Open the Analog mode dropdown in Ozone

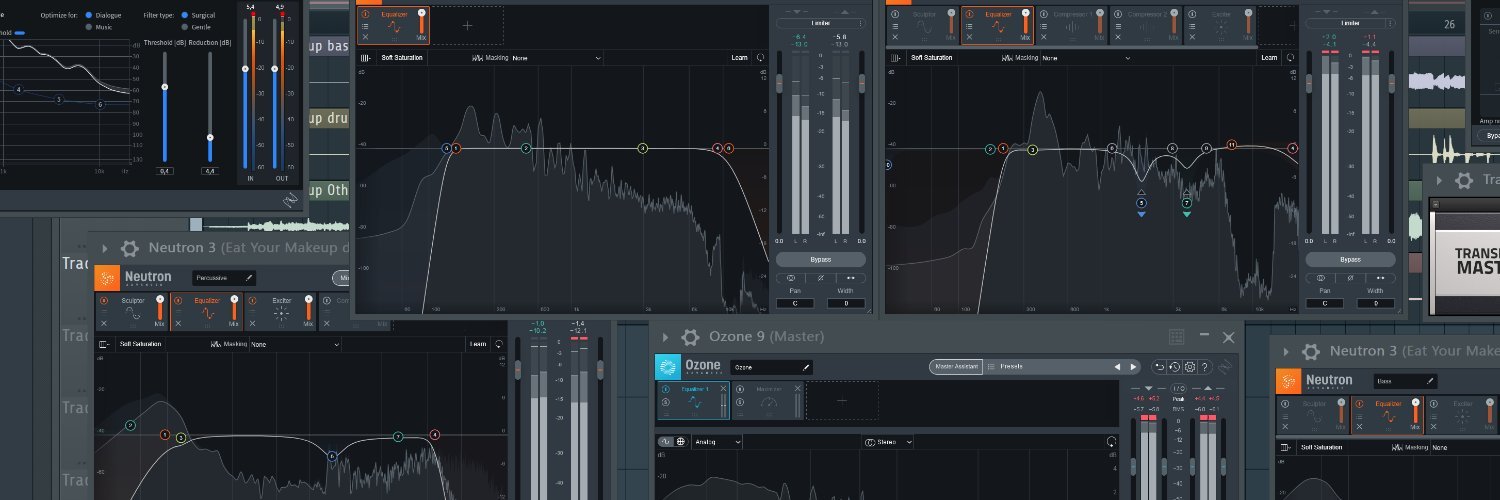click(x=718, y=441)
